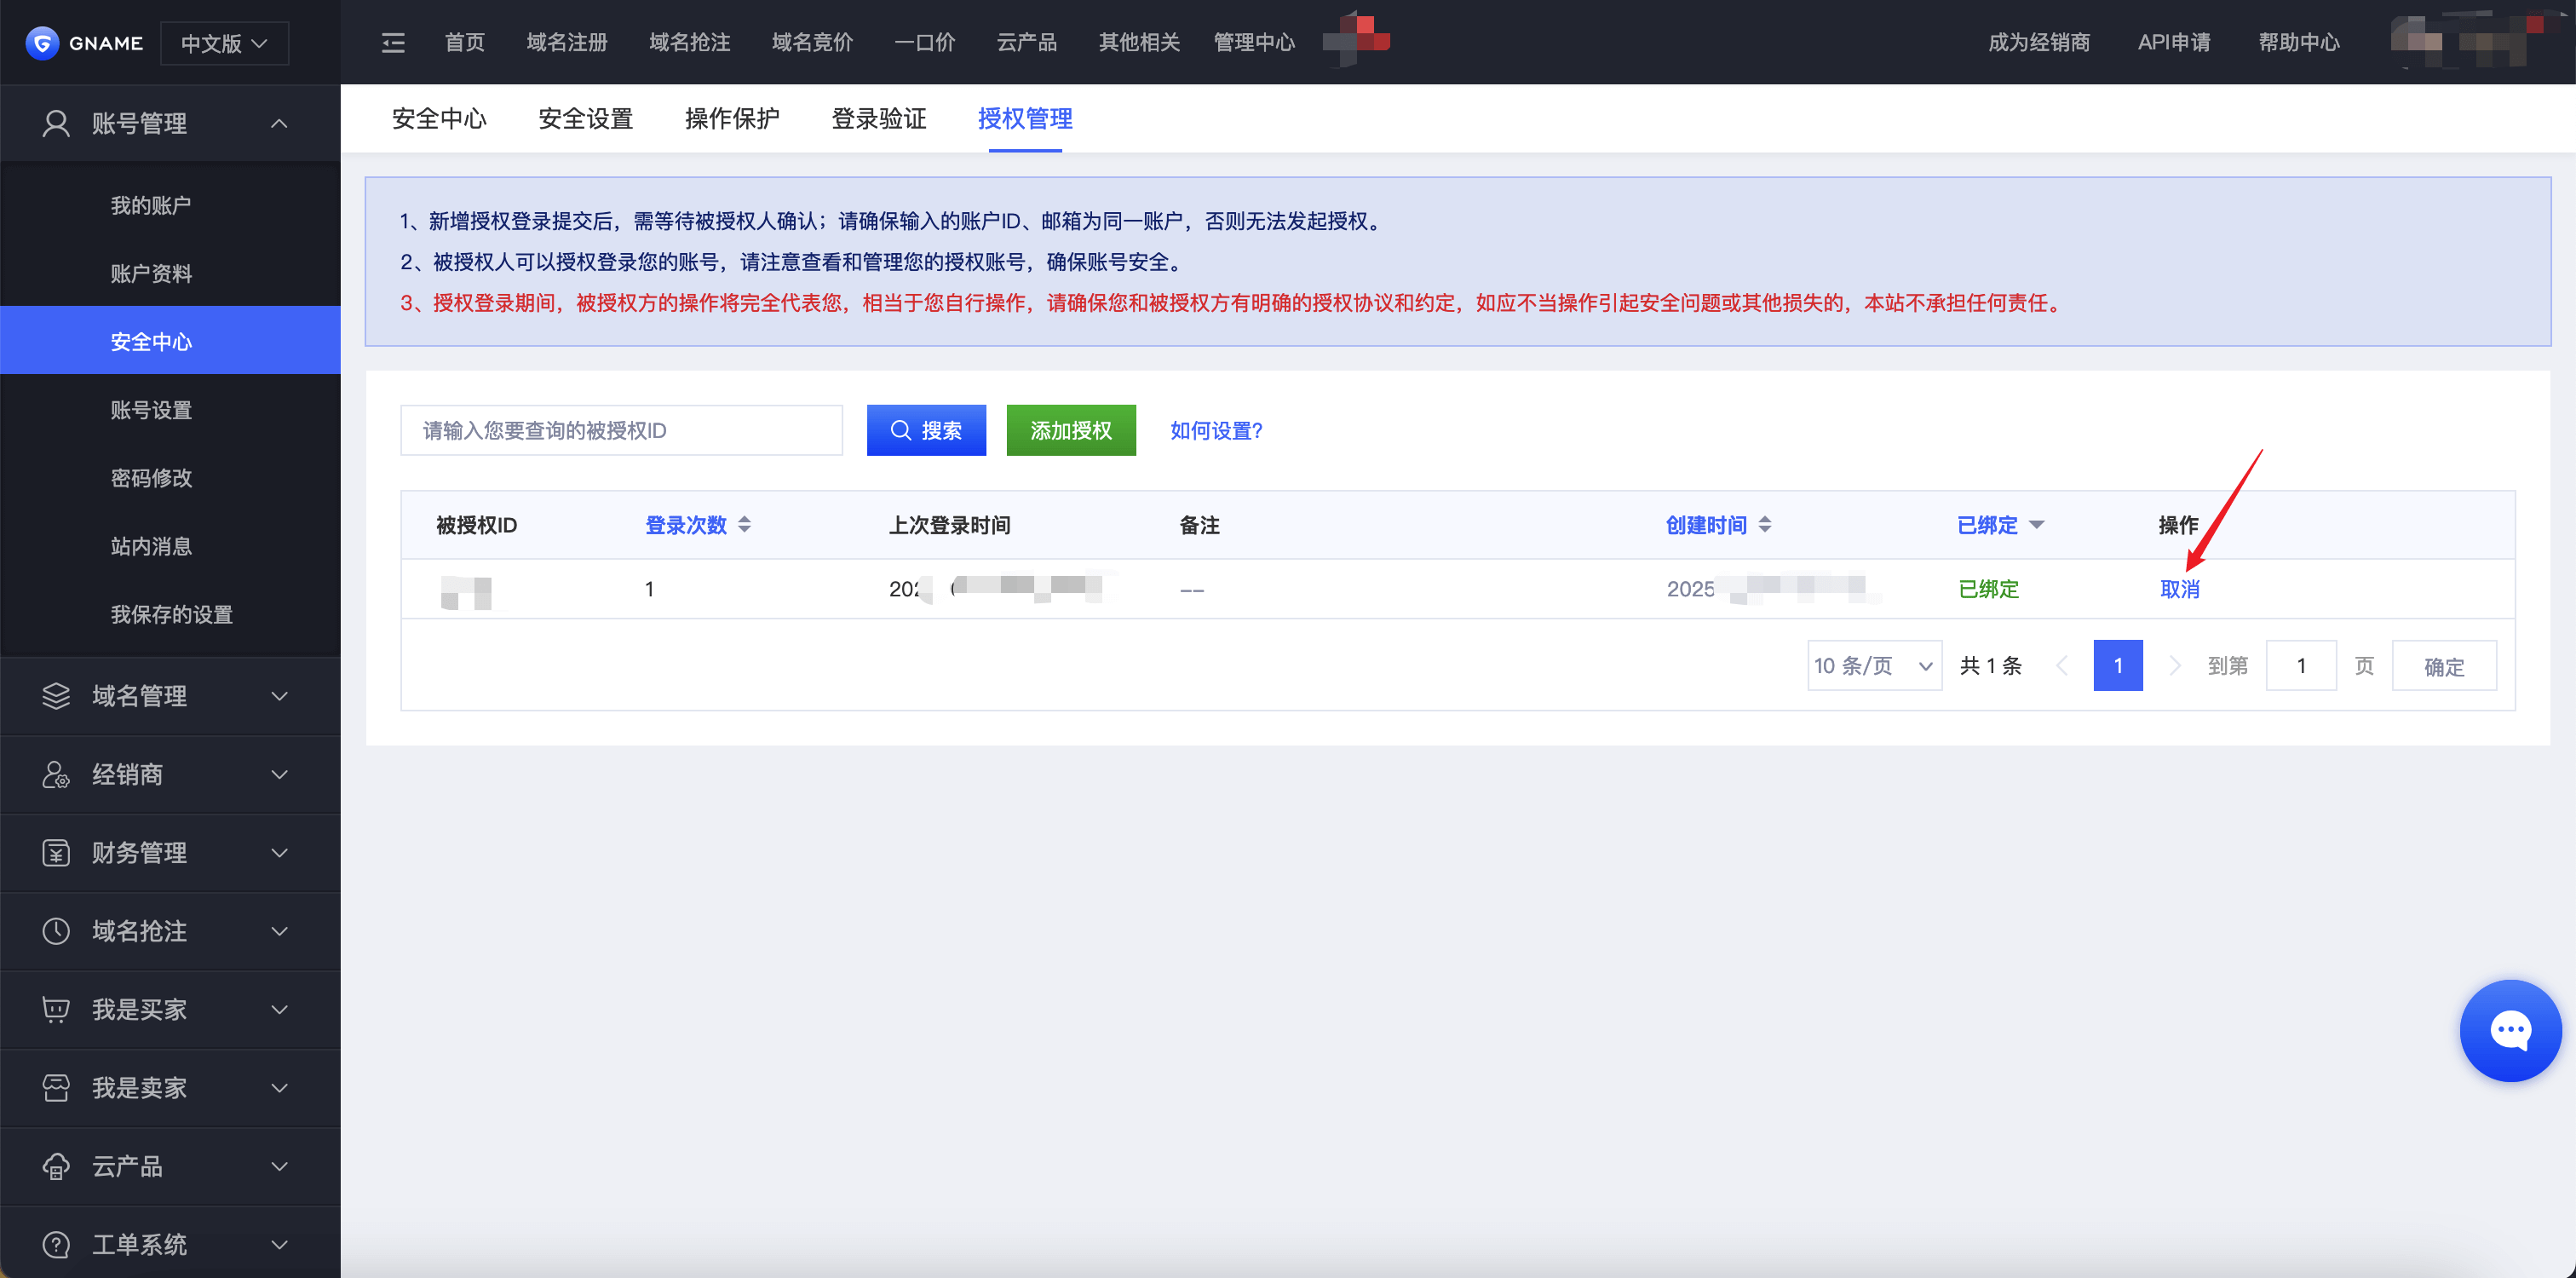Open 管理中心 in the top navigation

[1254, 43]
